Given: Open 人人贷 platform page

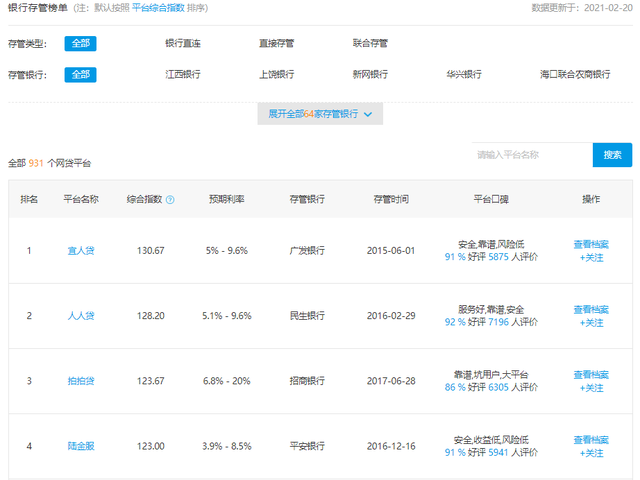Looking at the screenshot, I should click(81, 316).
